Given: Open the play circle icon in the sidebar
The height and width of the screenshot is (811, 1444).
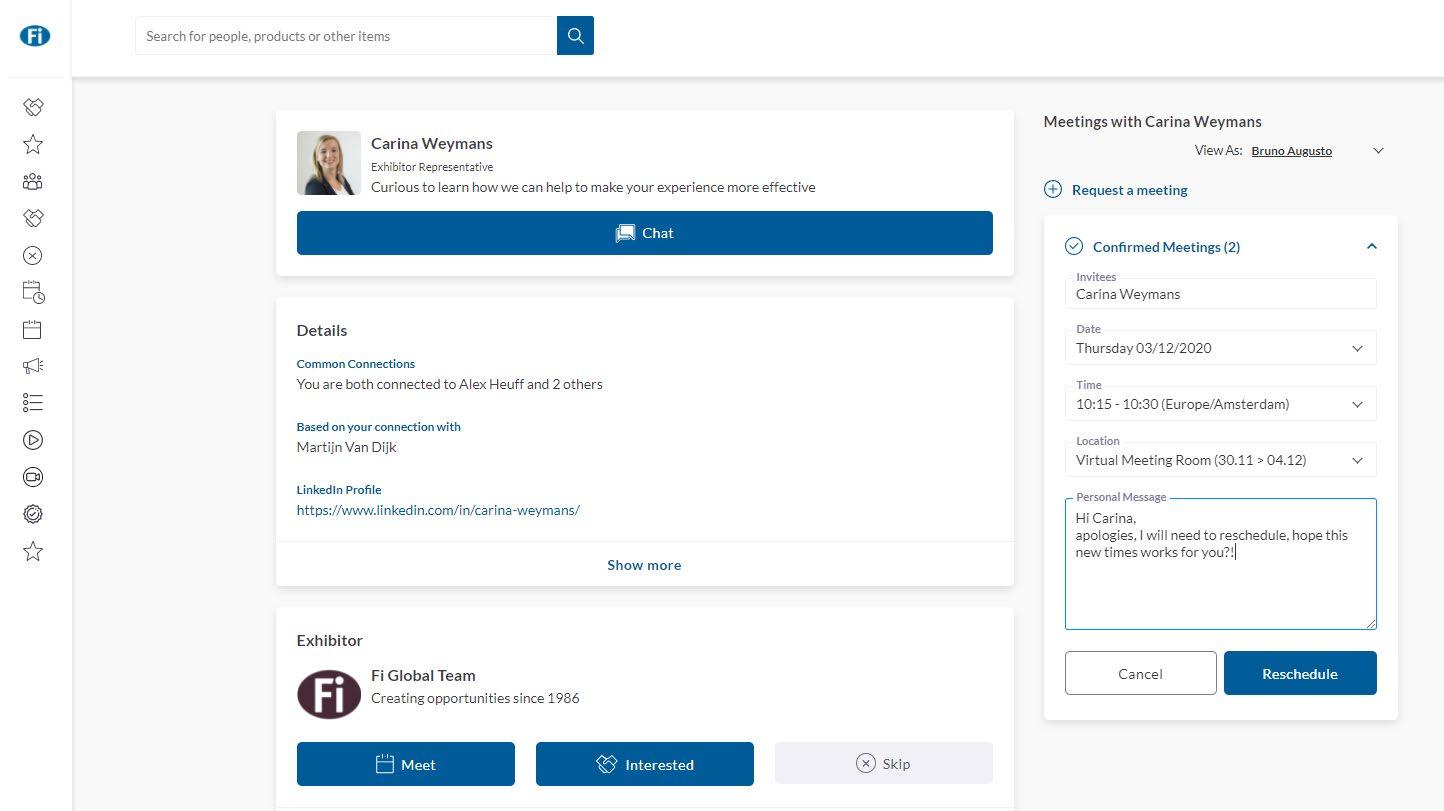Looking at the screenshot, I should 33,440.
